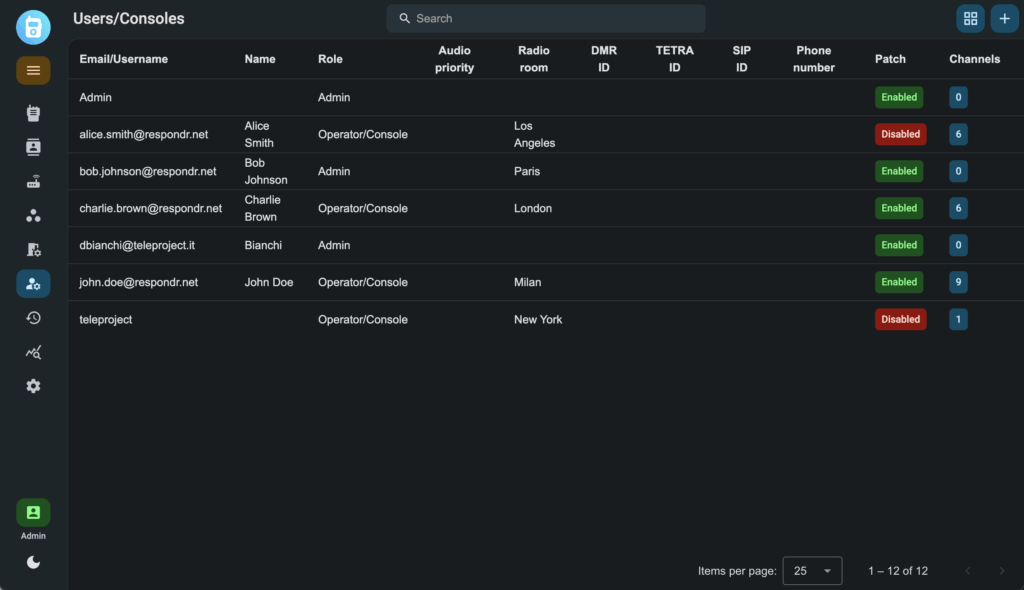This screenshot has width=1024, height=590.
Task: Click the radio app logo icon
Action: click(x=33, y=26)
